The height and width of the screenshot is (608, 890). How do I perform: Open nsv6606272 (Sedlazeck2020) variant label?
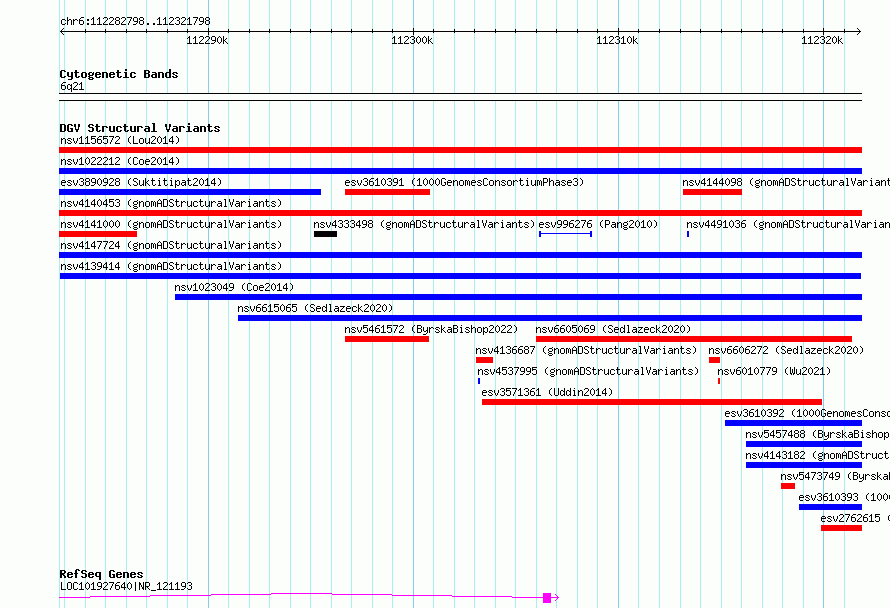tap(786, 350)
